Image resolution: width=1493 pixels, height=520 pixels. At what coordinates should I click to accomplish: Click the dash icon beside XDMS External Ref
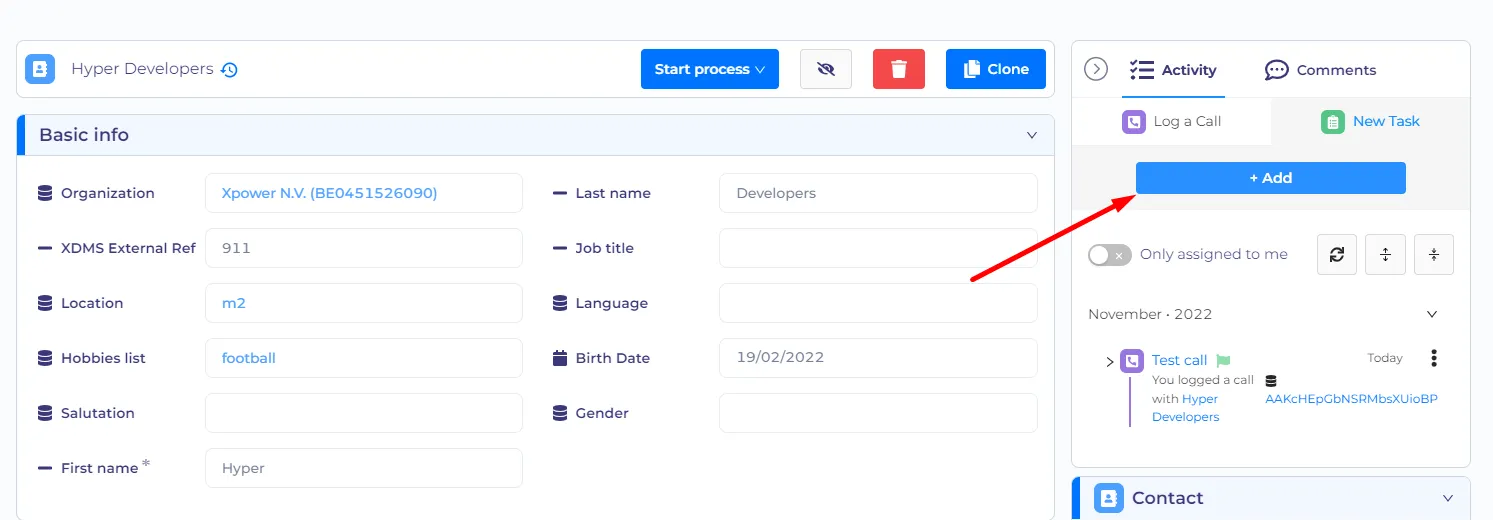[x=45, y=248]
